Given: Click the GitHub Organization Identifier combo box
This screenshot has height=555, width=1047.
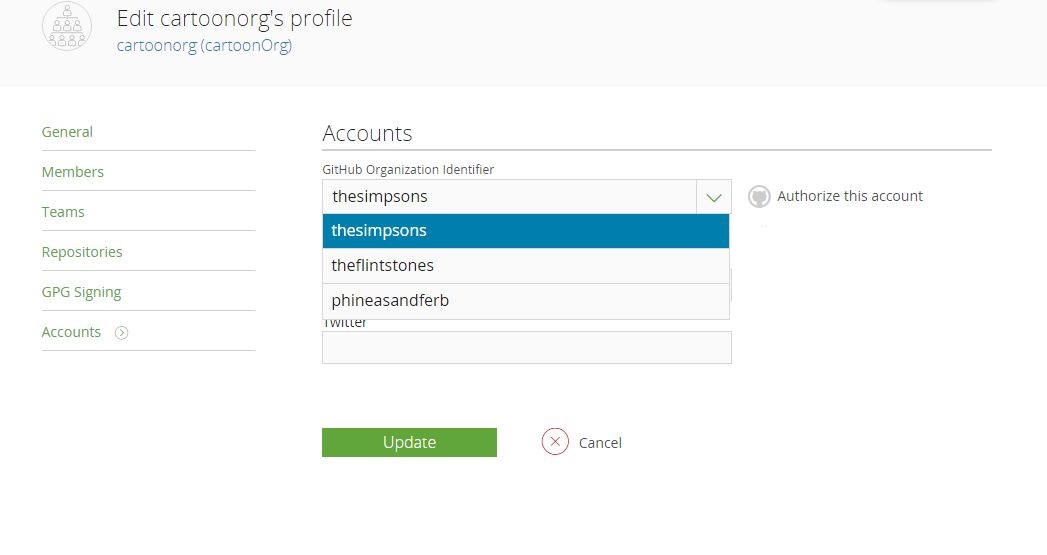Looking at the screenshot, I should tap(510, 197).
